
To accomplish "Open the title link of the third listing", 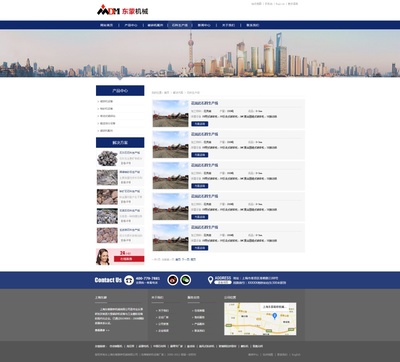I will (x=204, y=165).
